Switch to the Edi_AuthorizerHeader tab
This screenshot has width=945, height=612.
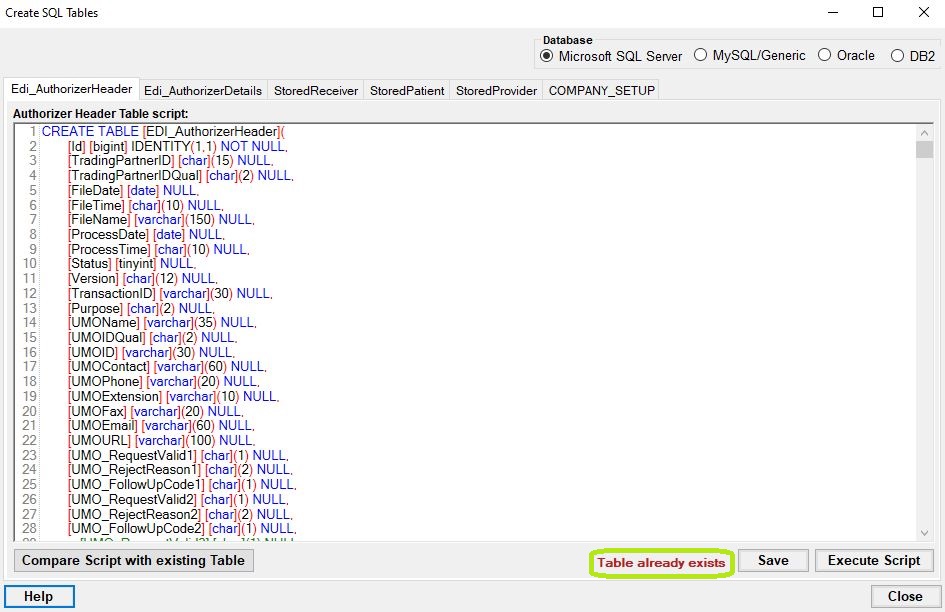pos(72,89)
